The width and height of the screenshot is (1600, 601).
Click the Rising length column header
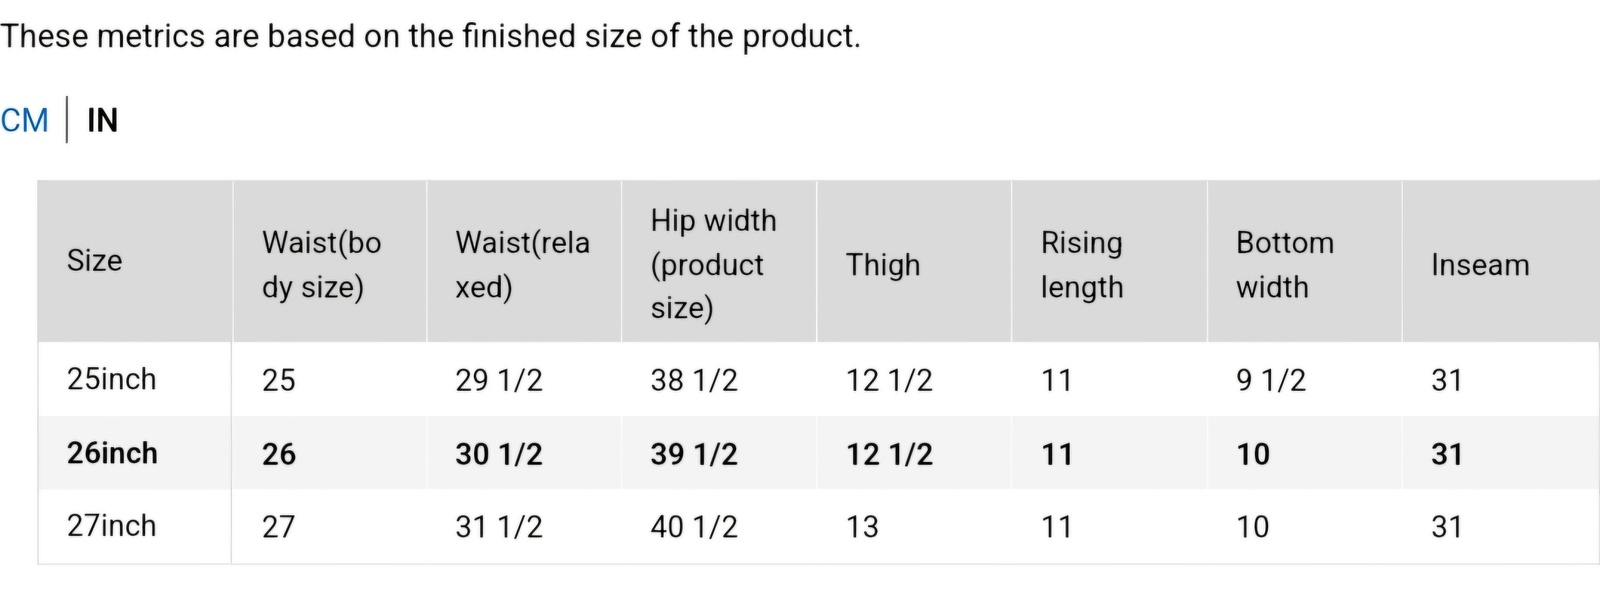(1082, 264)
